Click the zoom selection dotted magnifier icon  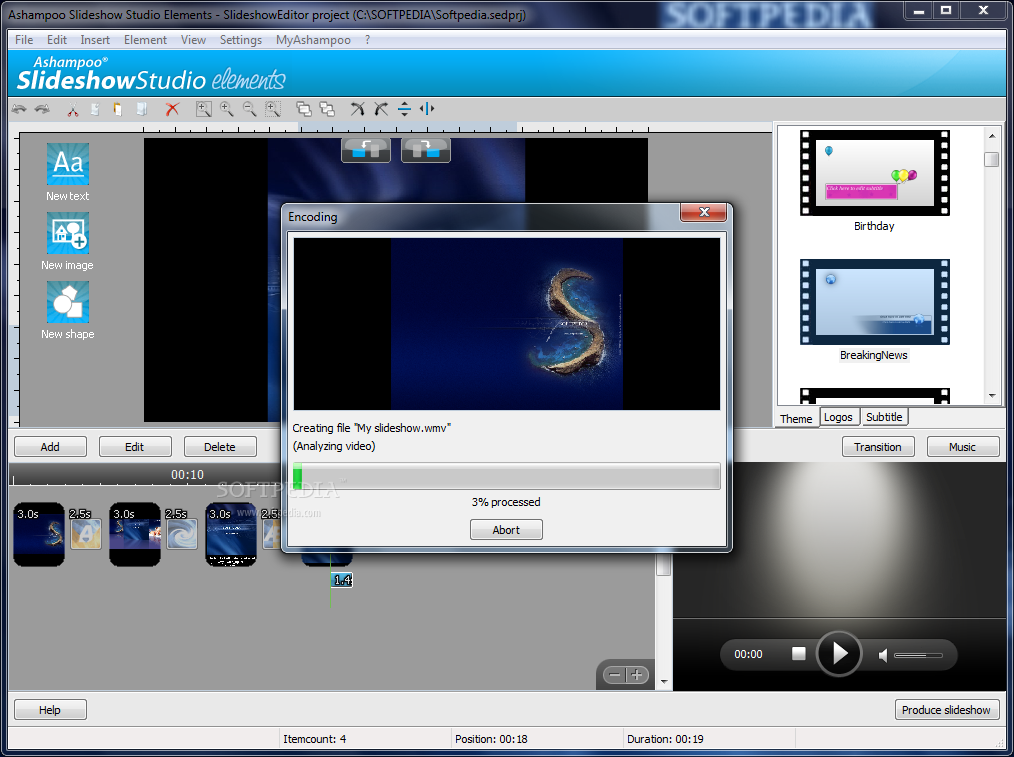(273, 109)
